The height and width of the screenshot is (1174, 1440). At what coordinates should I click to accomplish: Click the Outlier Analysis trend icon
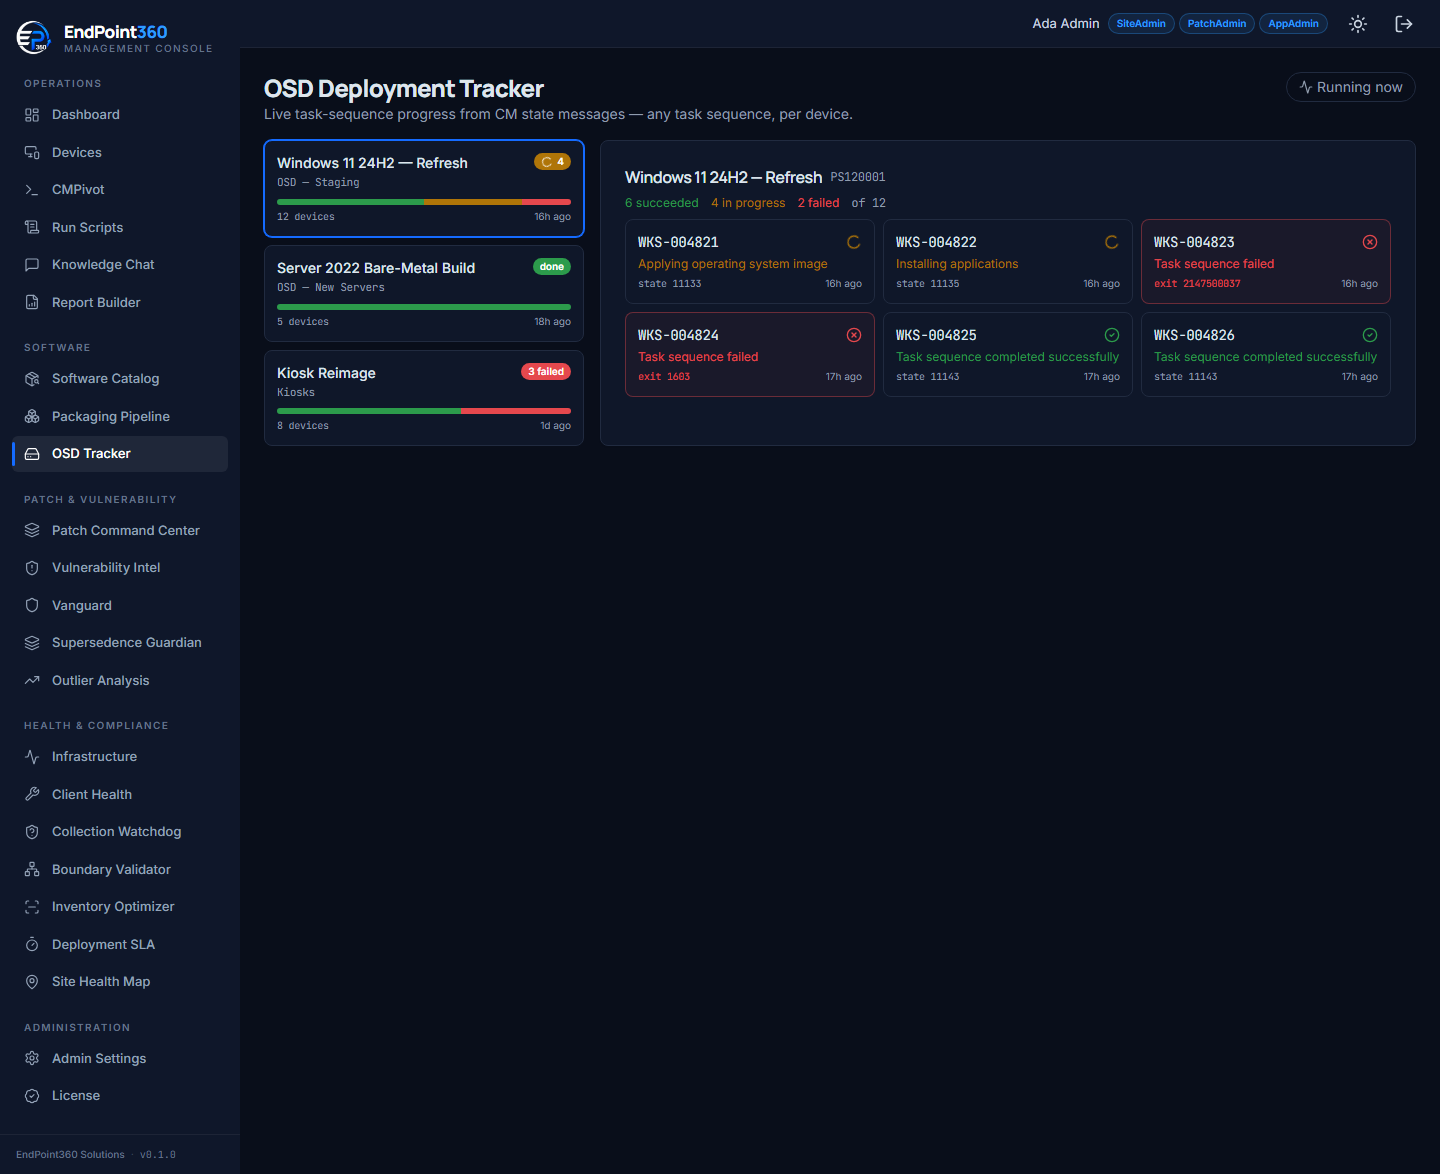coord(32,680)
